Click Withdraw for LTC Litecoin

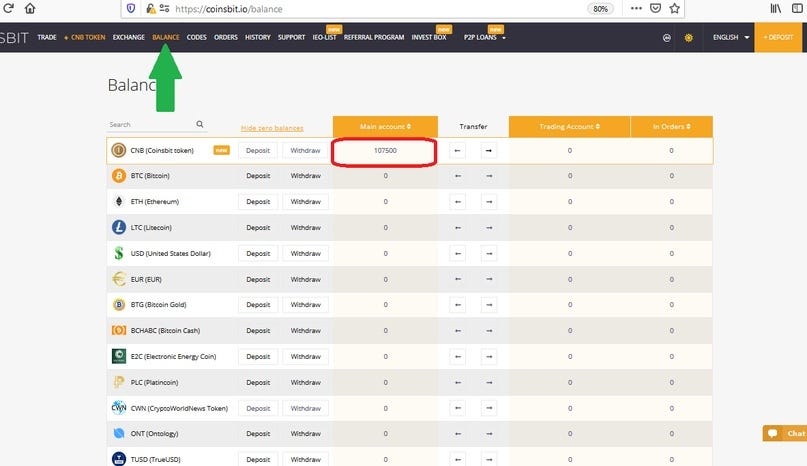(x=306, y=227)
